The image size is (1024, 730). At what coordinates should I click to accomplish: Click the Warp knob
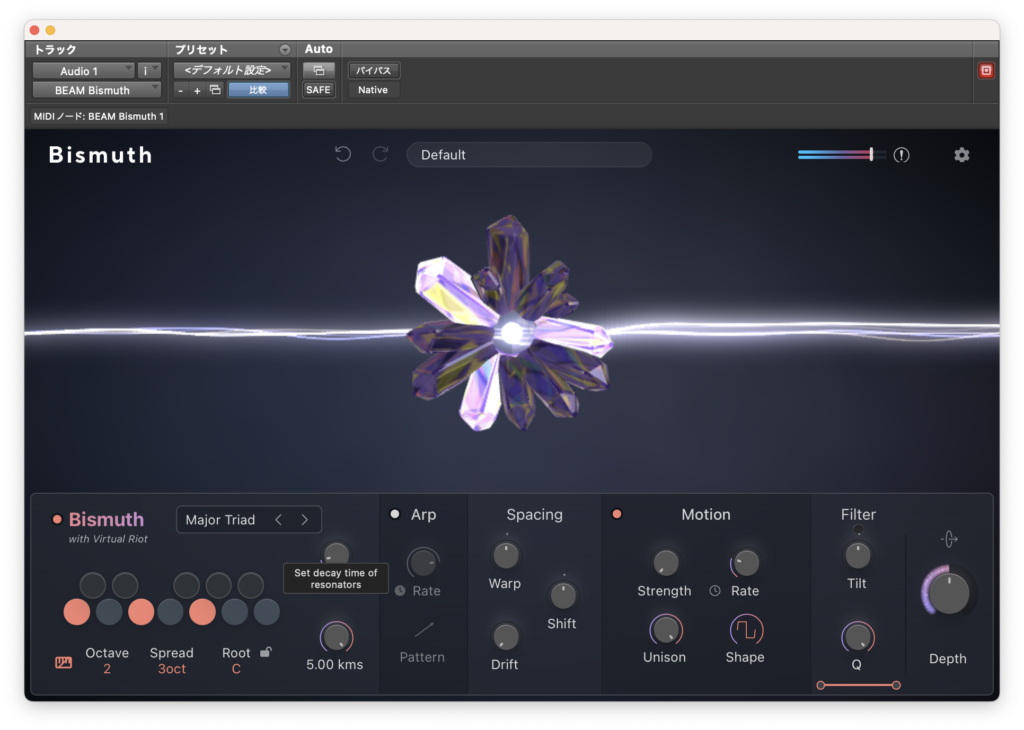point(505,556)
